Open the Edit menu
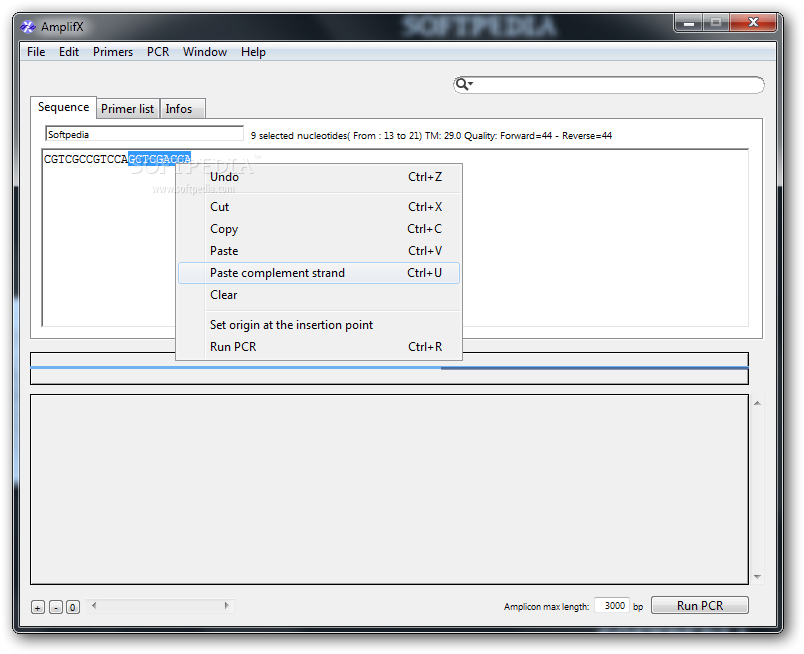Screen dimensions: 804x654 [x=69, y=52]
